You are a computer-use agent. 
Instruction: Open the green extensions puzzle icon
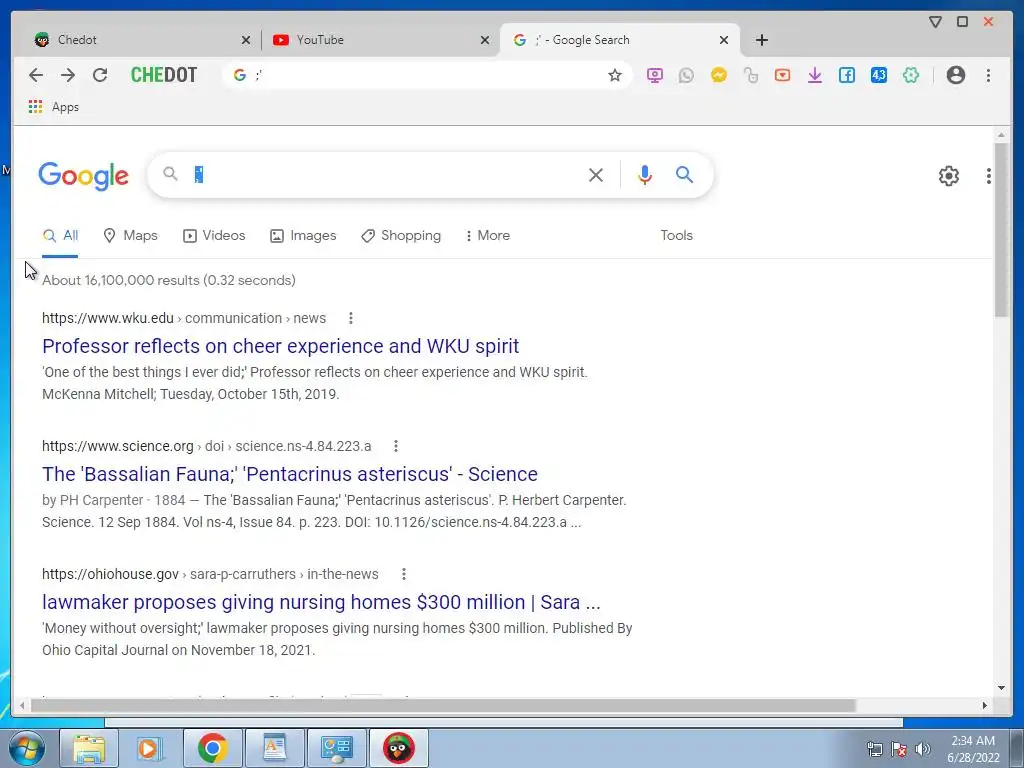(910, 75)
